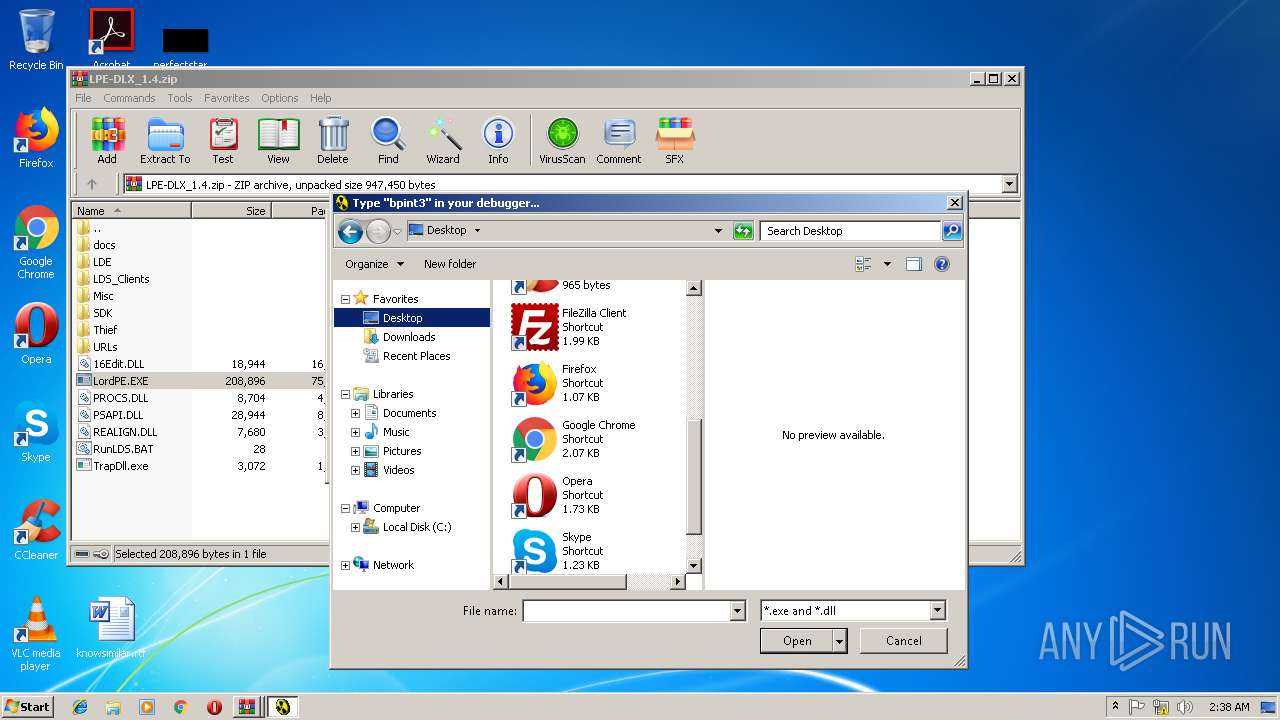Click the Test archive icon
The height and width of the screenshot is (720, 1280).
(x=223, y=141)
